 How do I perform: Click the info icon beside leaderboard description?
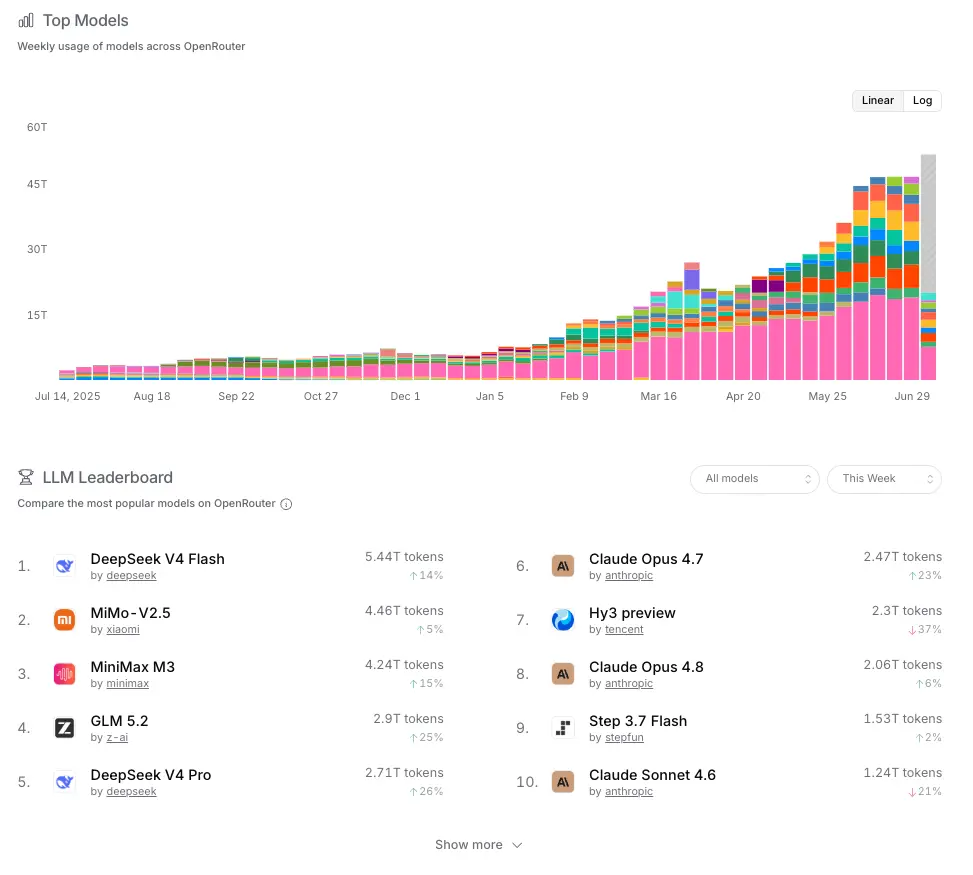[286, 504]
